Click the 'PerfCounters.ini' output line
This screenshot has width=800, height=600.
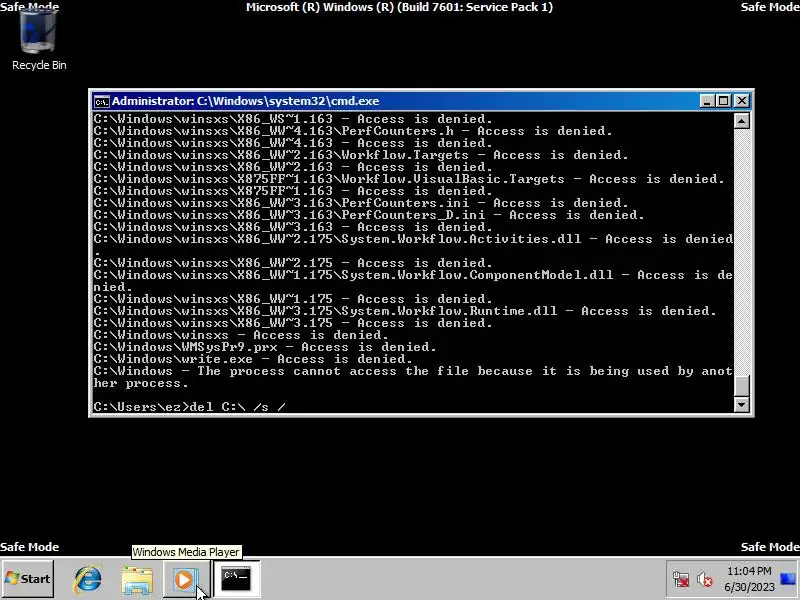pyautogui.click(x=361, y=203)
